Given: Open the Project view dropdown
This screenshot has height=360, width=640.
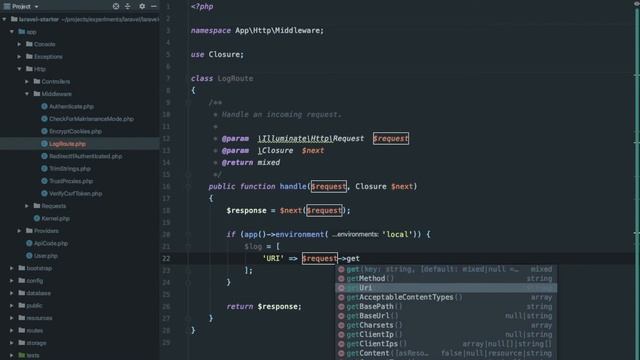Looking at the screenshot, I should tap(36, 7).
